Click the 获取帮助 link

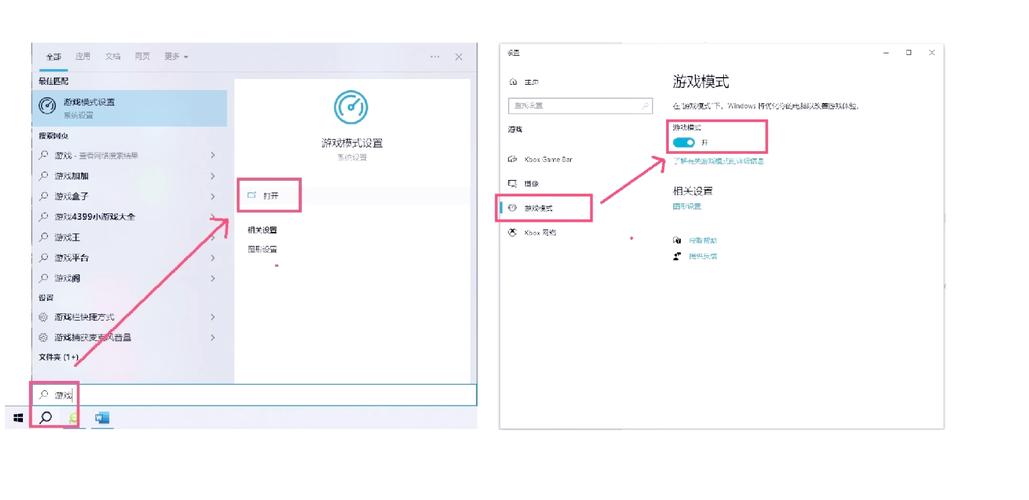702,241
